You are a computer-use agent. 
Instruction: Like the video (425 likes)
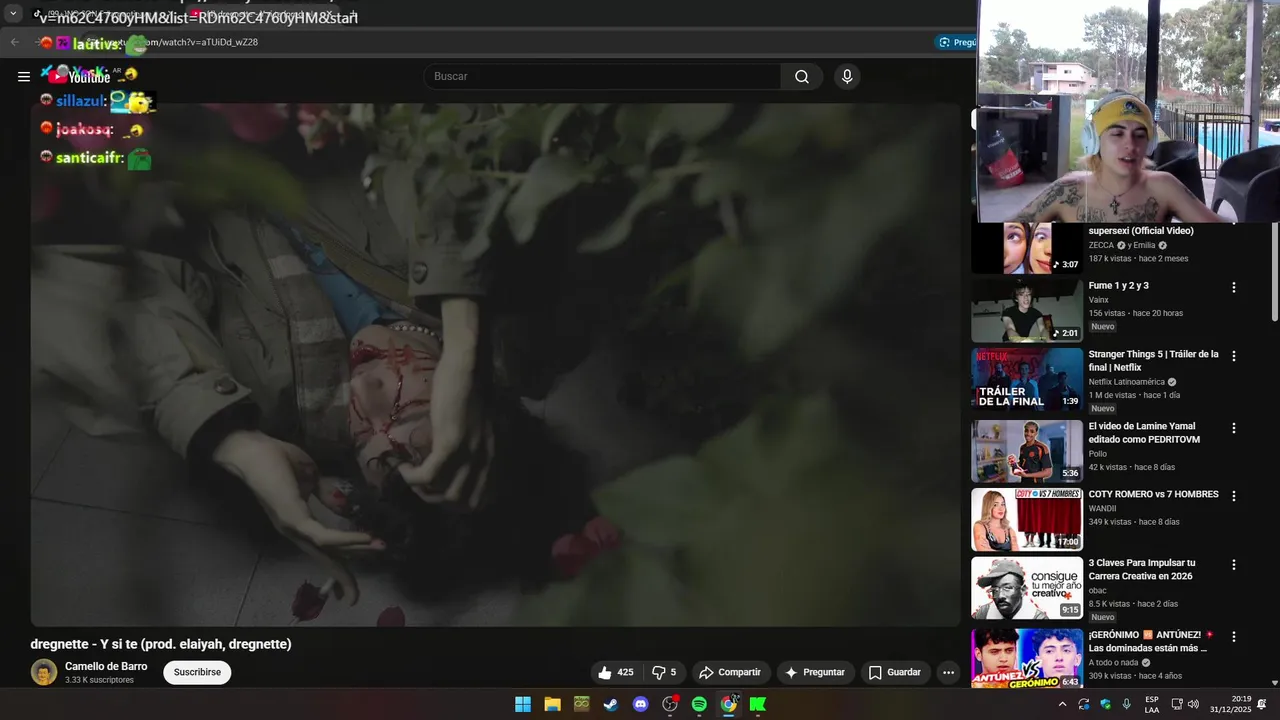[x=616, y=673]
